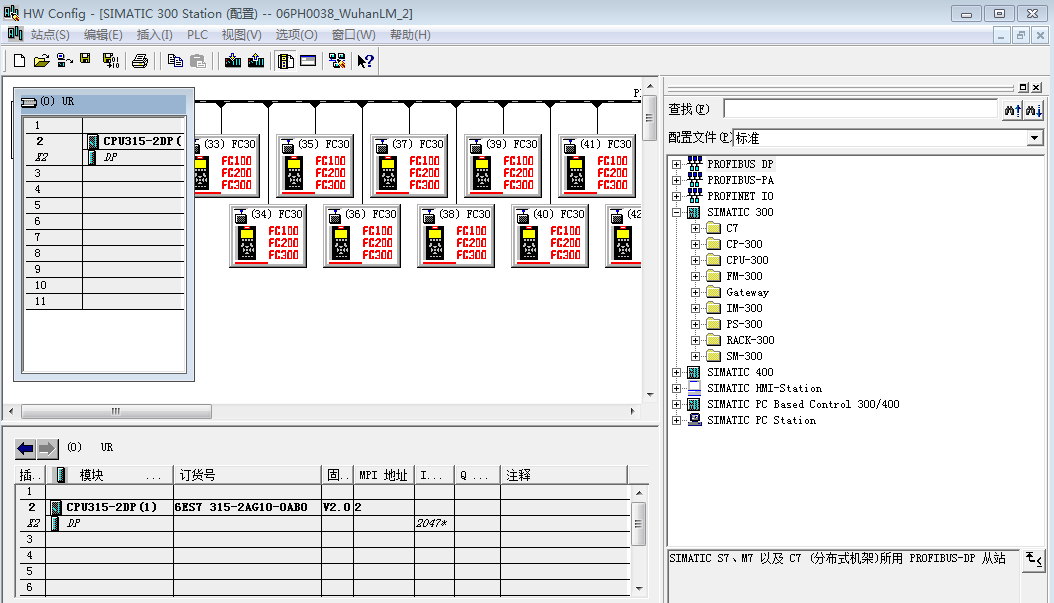Collapse the SIMATIC 300 tree node
The height and width of the screenshot is (603, 1054).
coord(677,212)
